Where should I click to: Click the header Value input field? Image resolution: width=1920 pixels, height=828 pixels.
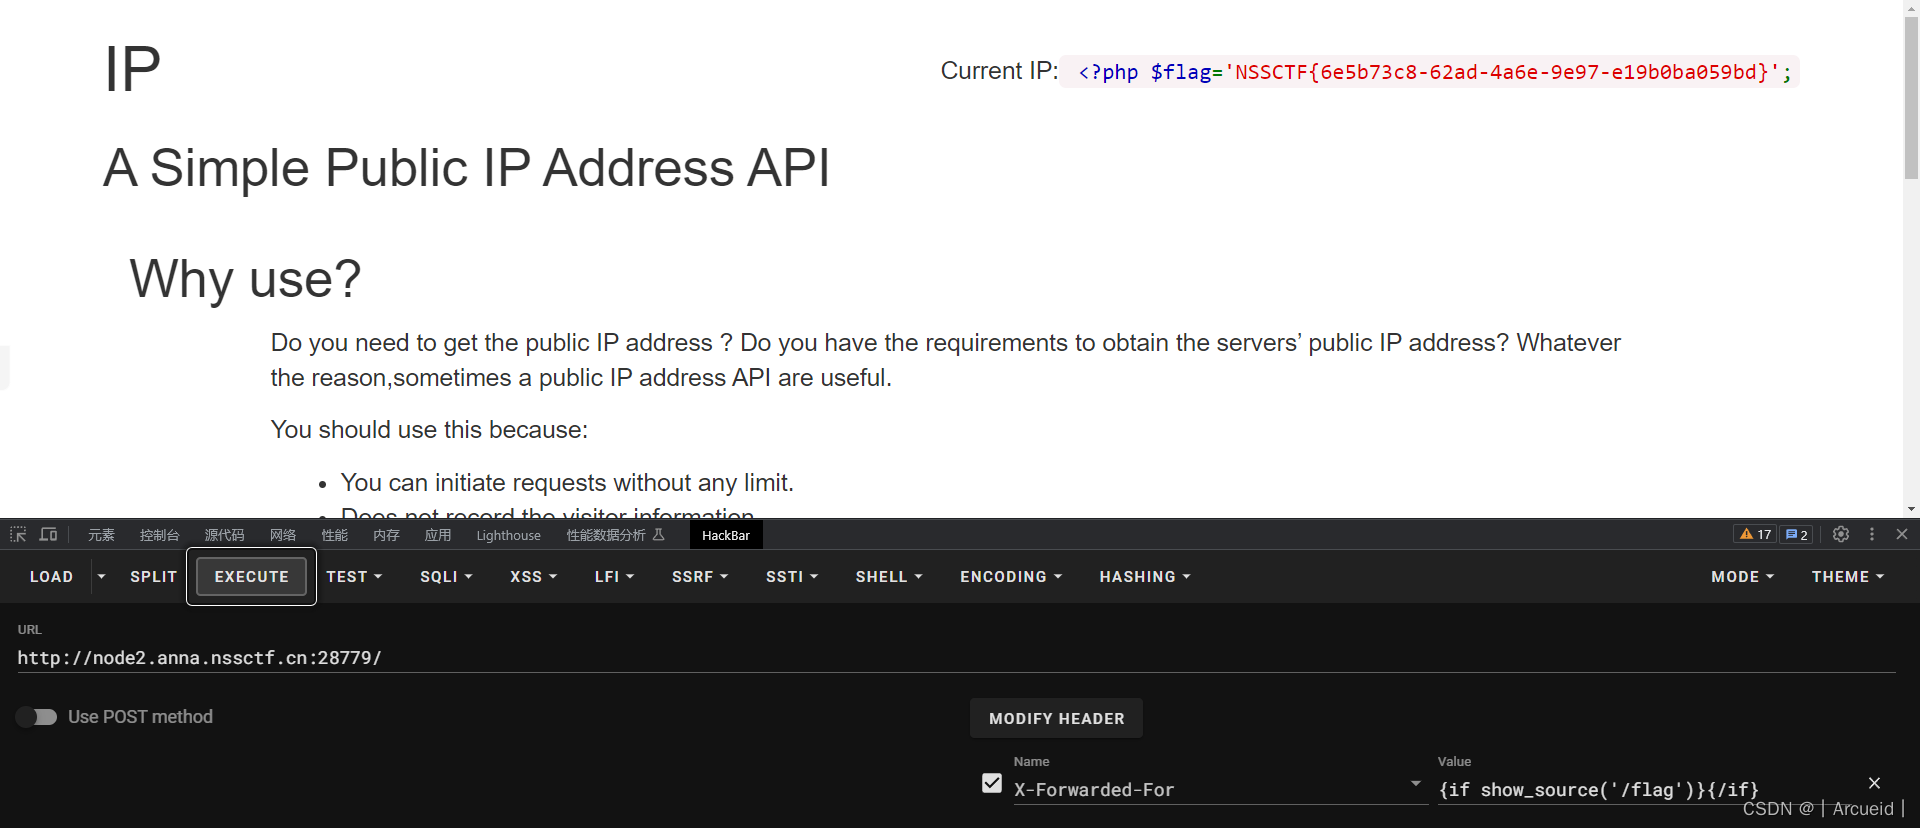pos(1646,790)
